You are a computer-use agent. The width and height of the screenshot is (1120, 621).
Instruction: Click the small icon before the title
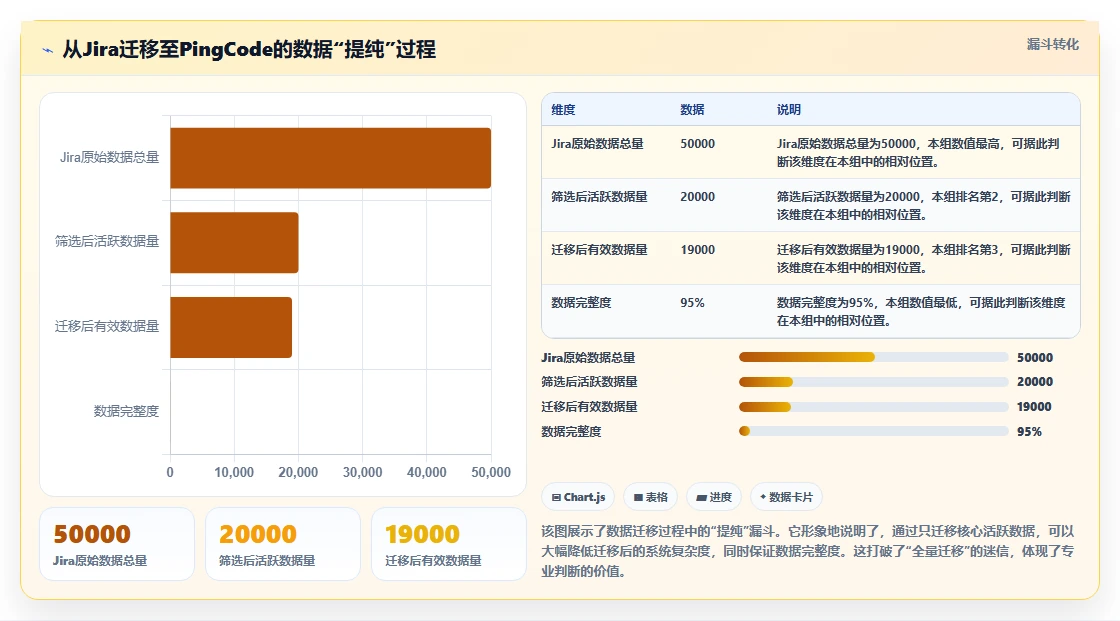48,50
